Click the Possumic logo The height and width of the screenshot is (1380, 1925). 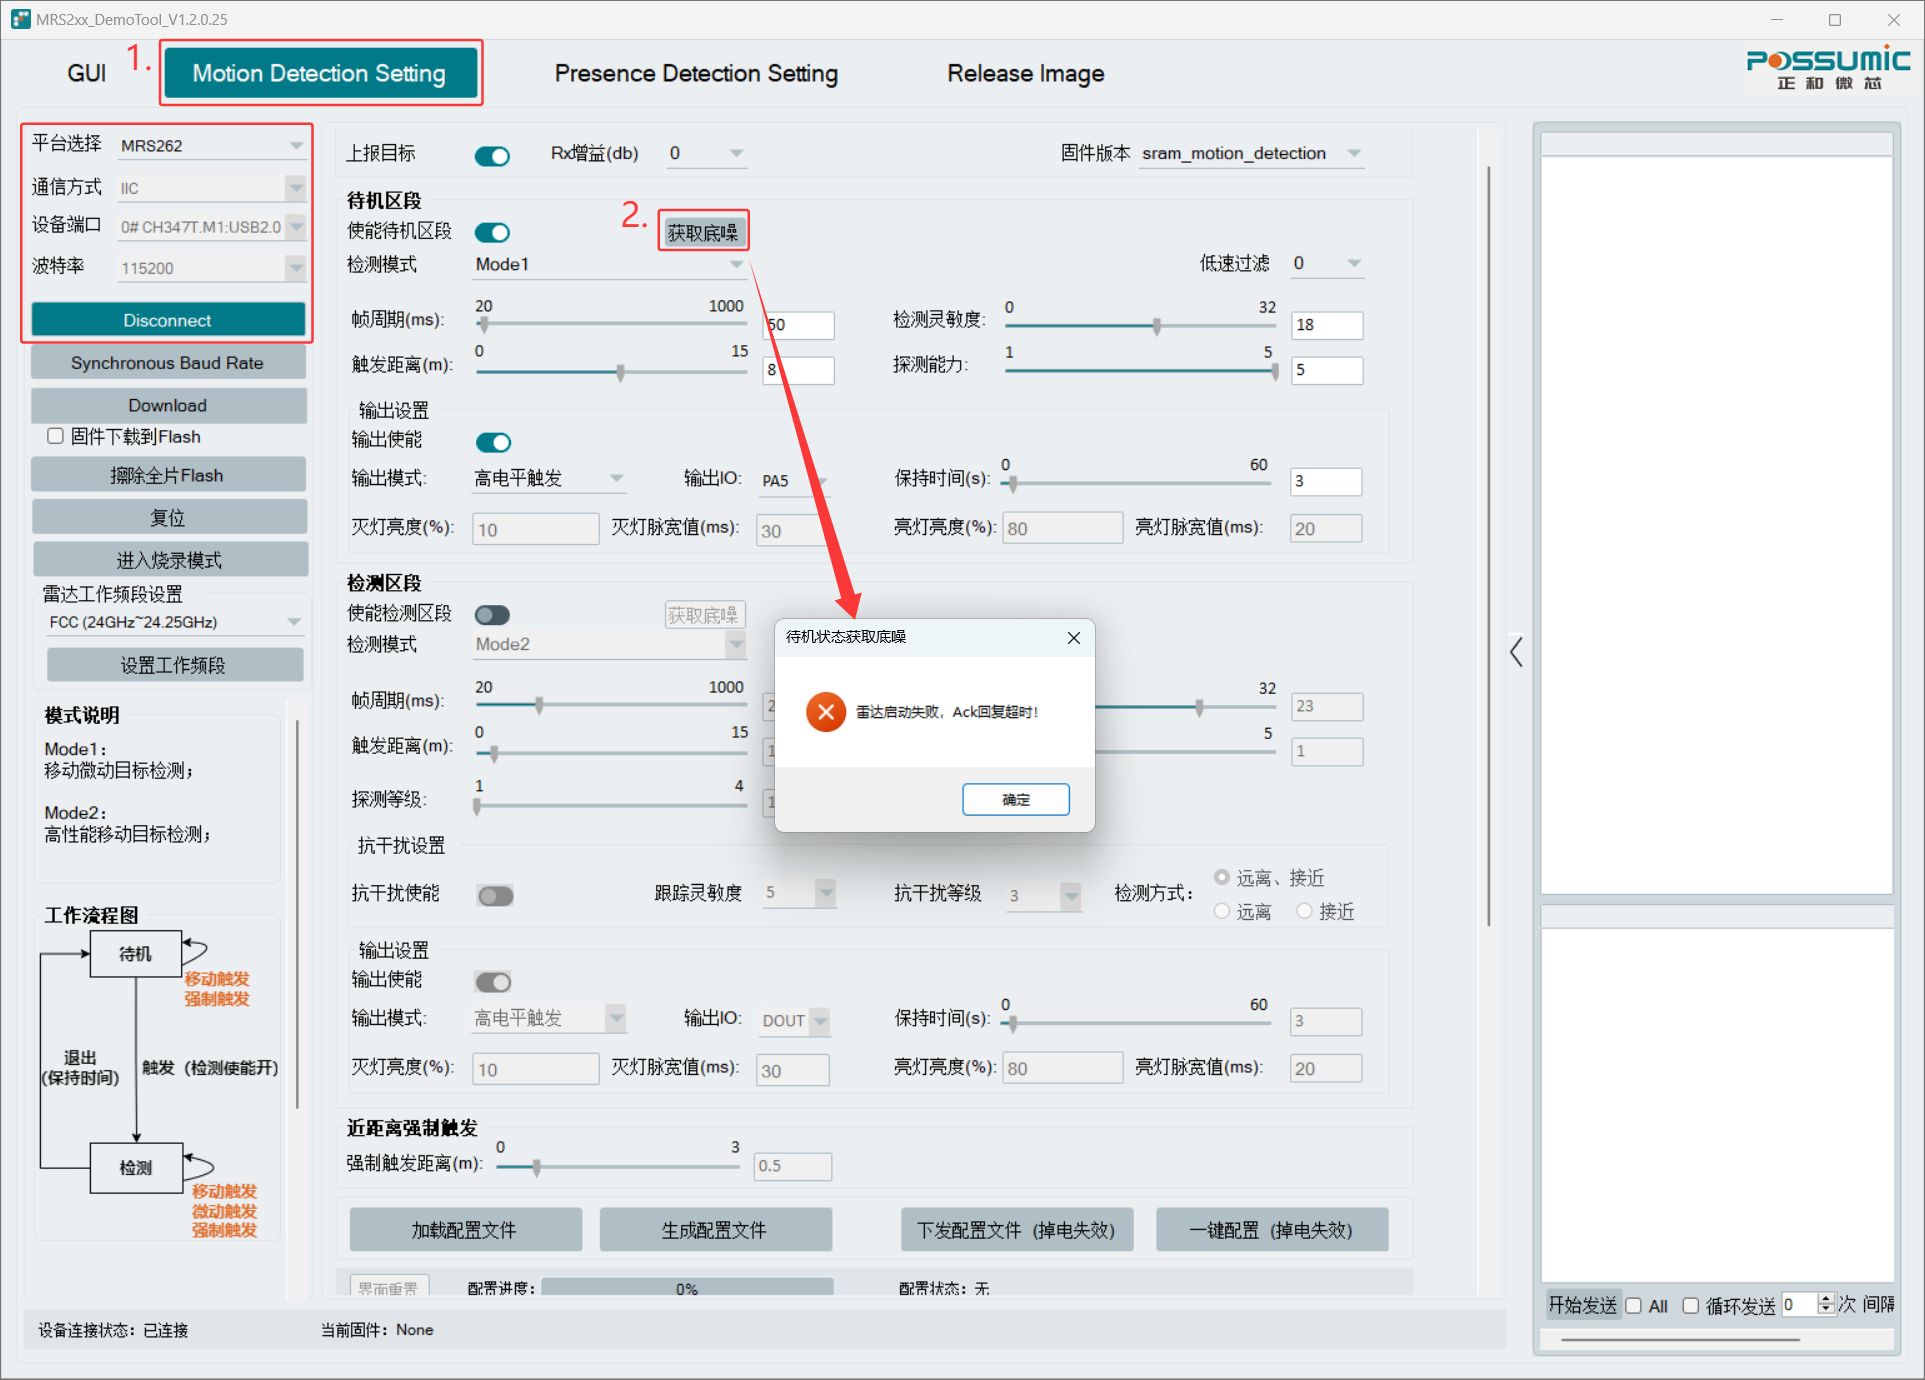1827,68
